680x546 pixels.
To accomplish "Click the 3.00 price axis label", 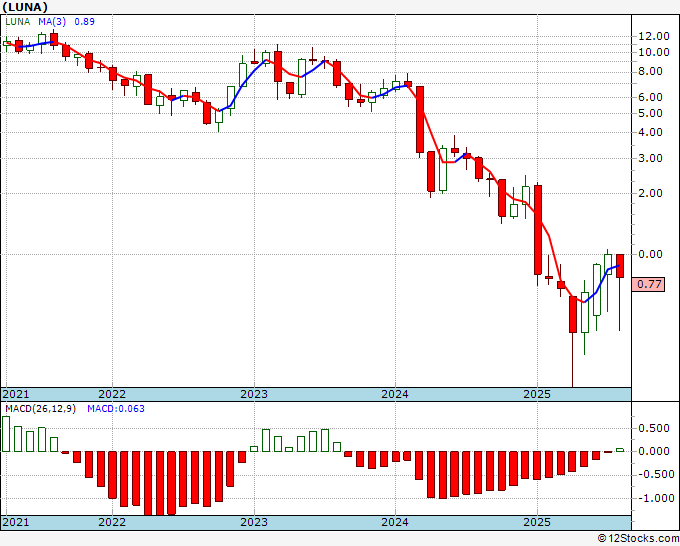I will point(650,159).
